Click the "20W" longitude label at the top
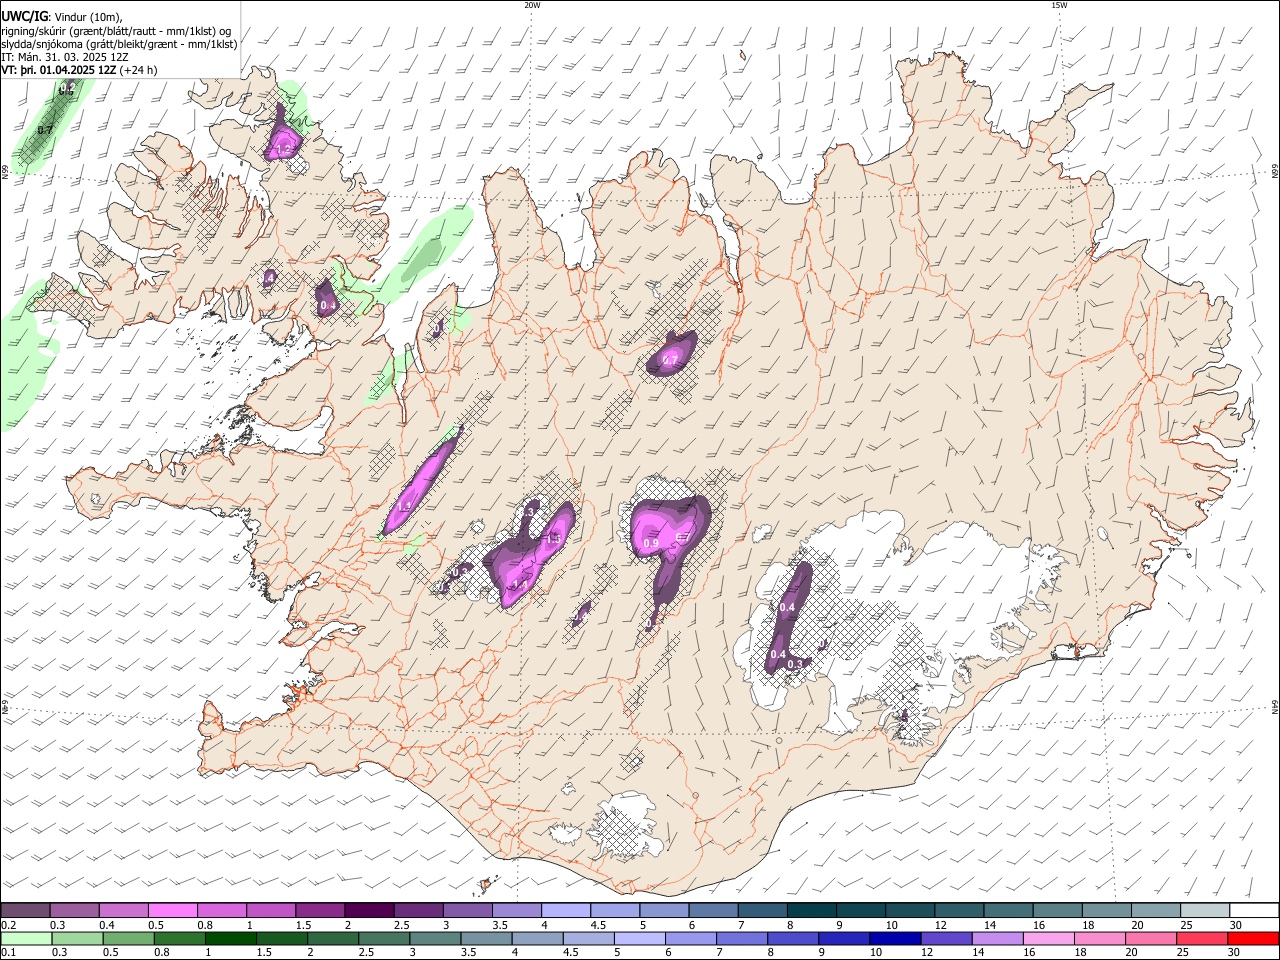 click(x=532, y=5)
